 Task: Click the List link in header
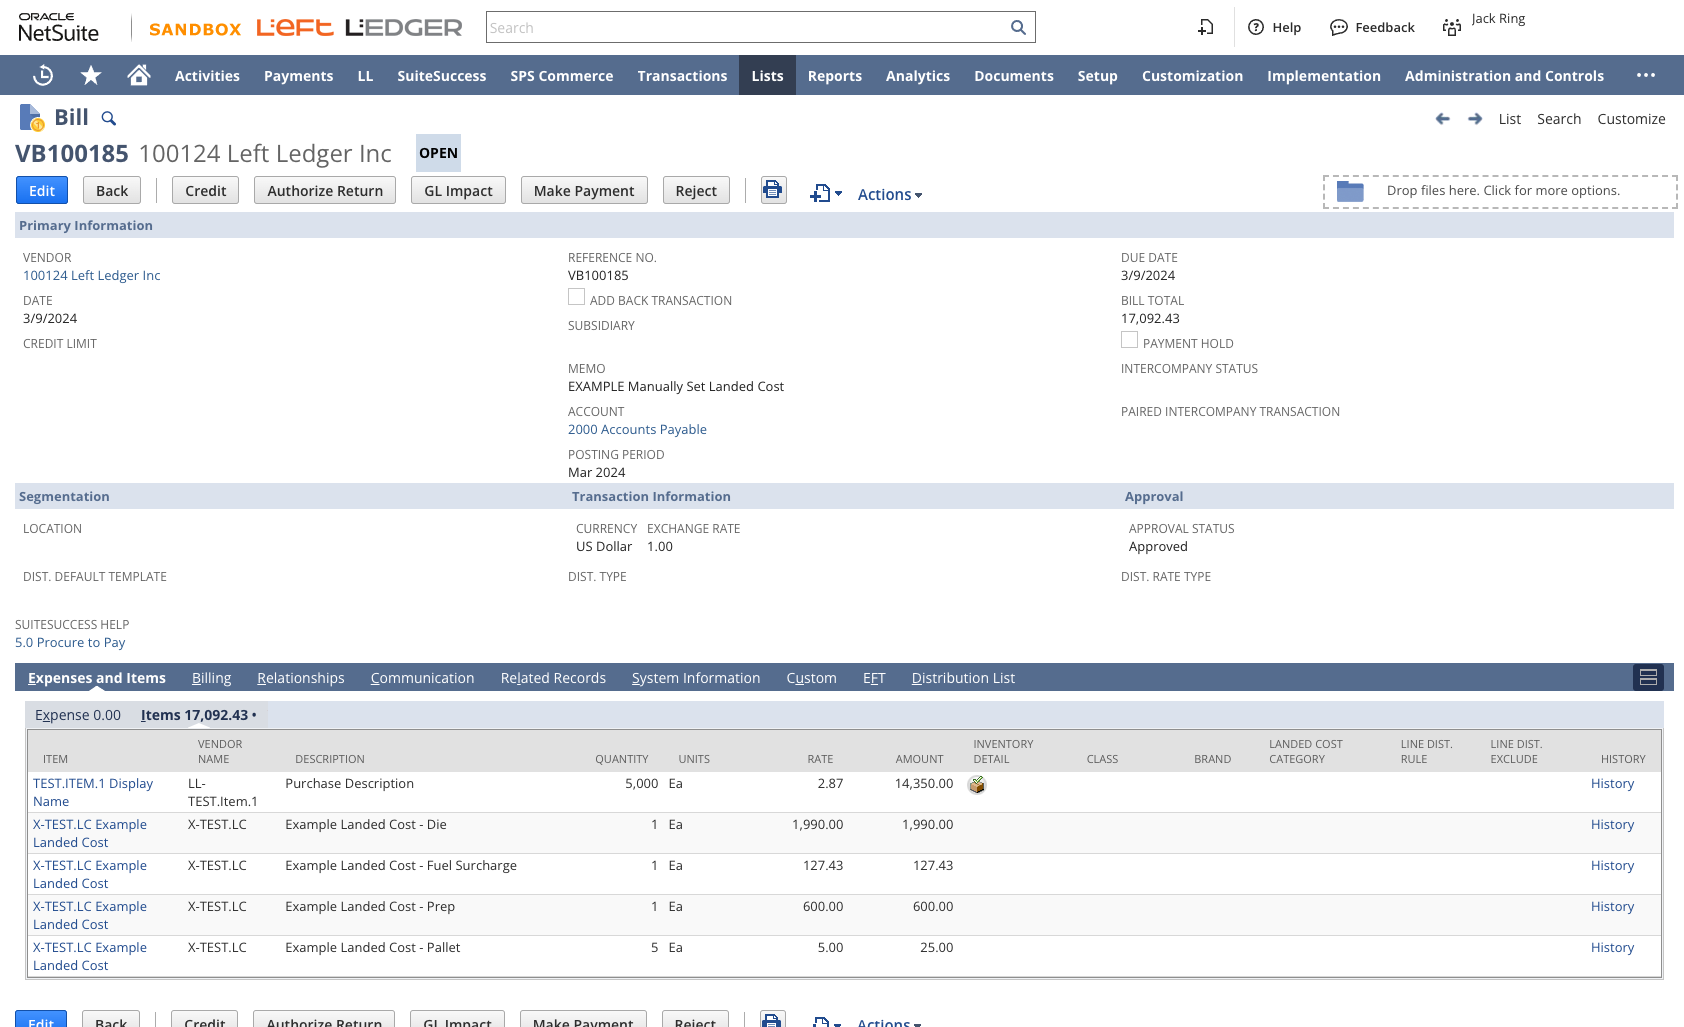tap(1509, 119)
